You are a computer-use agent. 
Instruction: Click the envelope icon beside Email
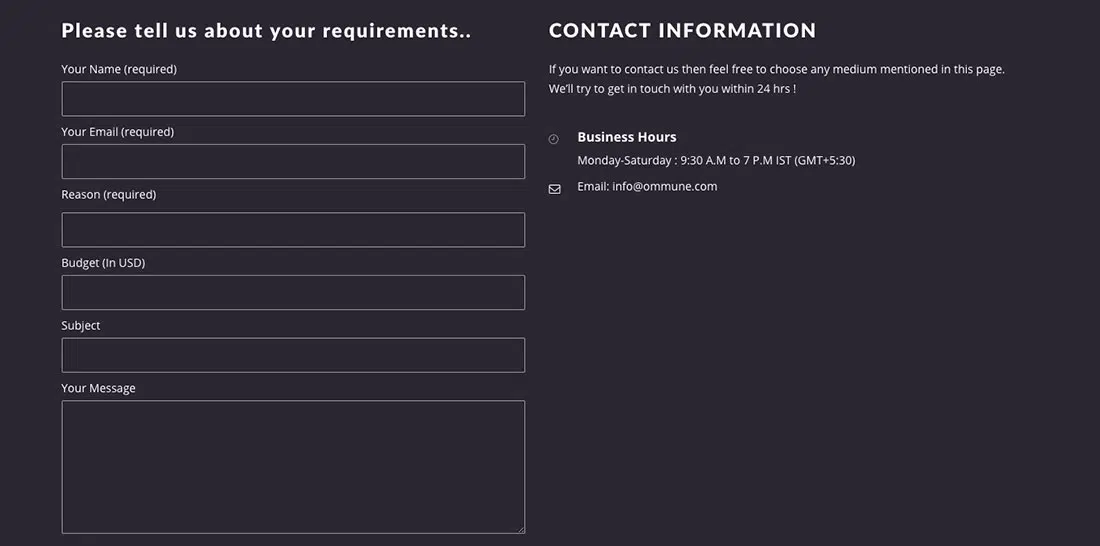[555, 189]
